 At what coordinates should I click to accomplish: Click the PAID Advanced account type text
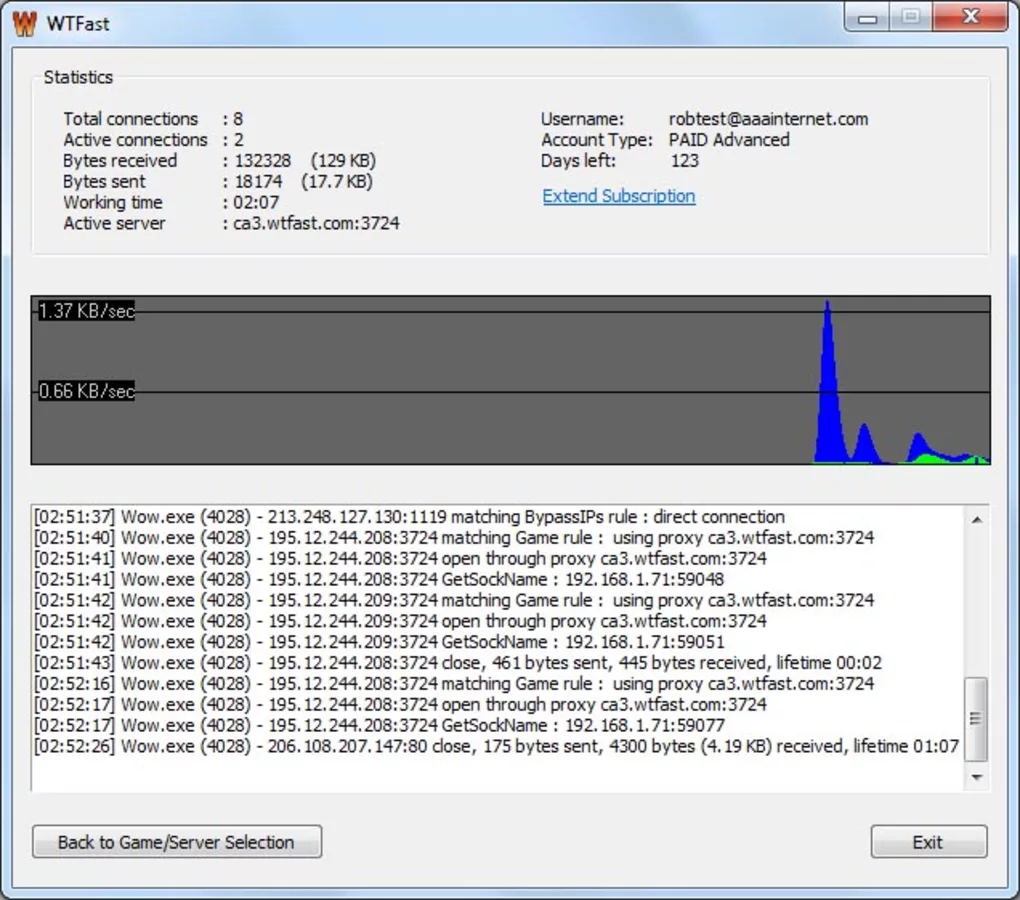tap(729, 140)
